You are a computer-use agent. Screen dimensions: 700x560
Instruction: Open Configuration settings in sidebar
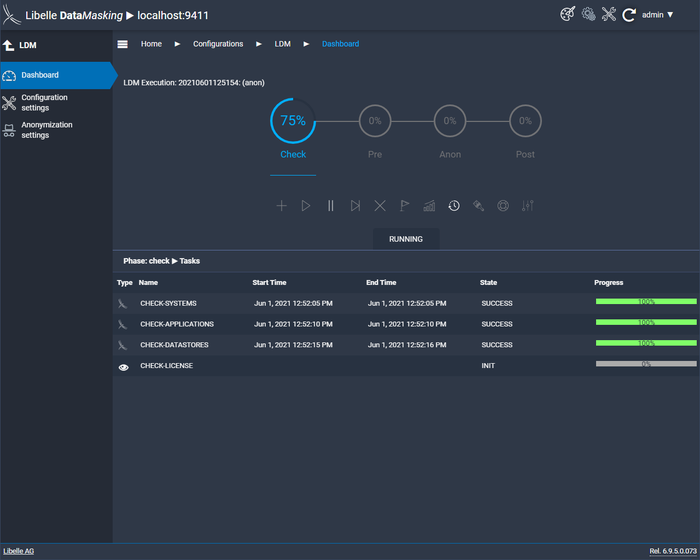tap(44, 103)
